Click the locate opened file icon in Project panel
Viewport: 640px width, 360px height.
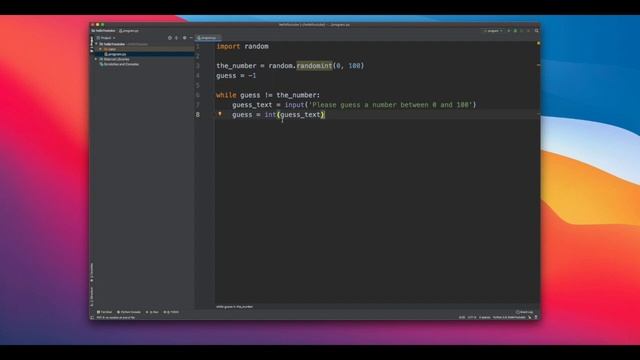coord(170,38)
